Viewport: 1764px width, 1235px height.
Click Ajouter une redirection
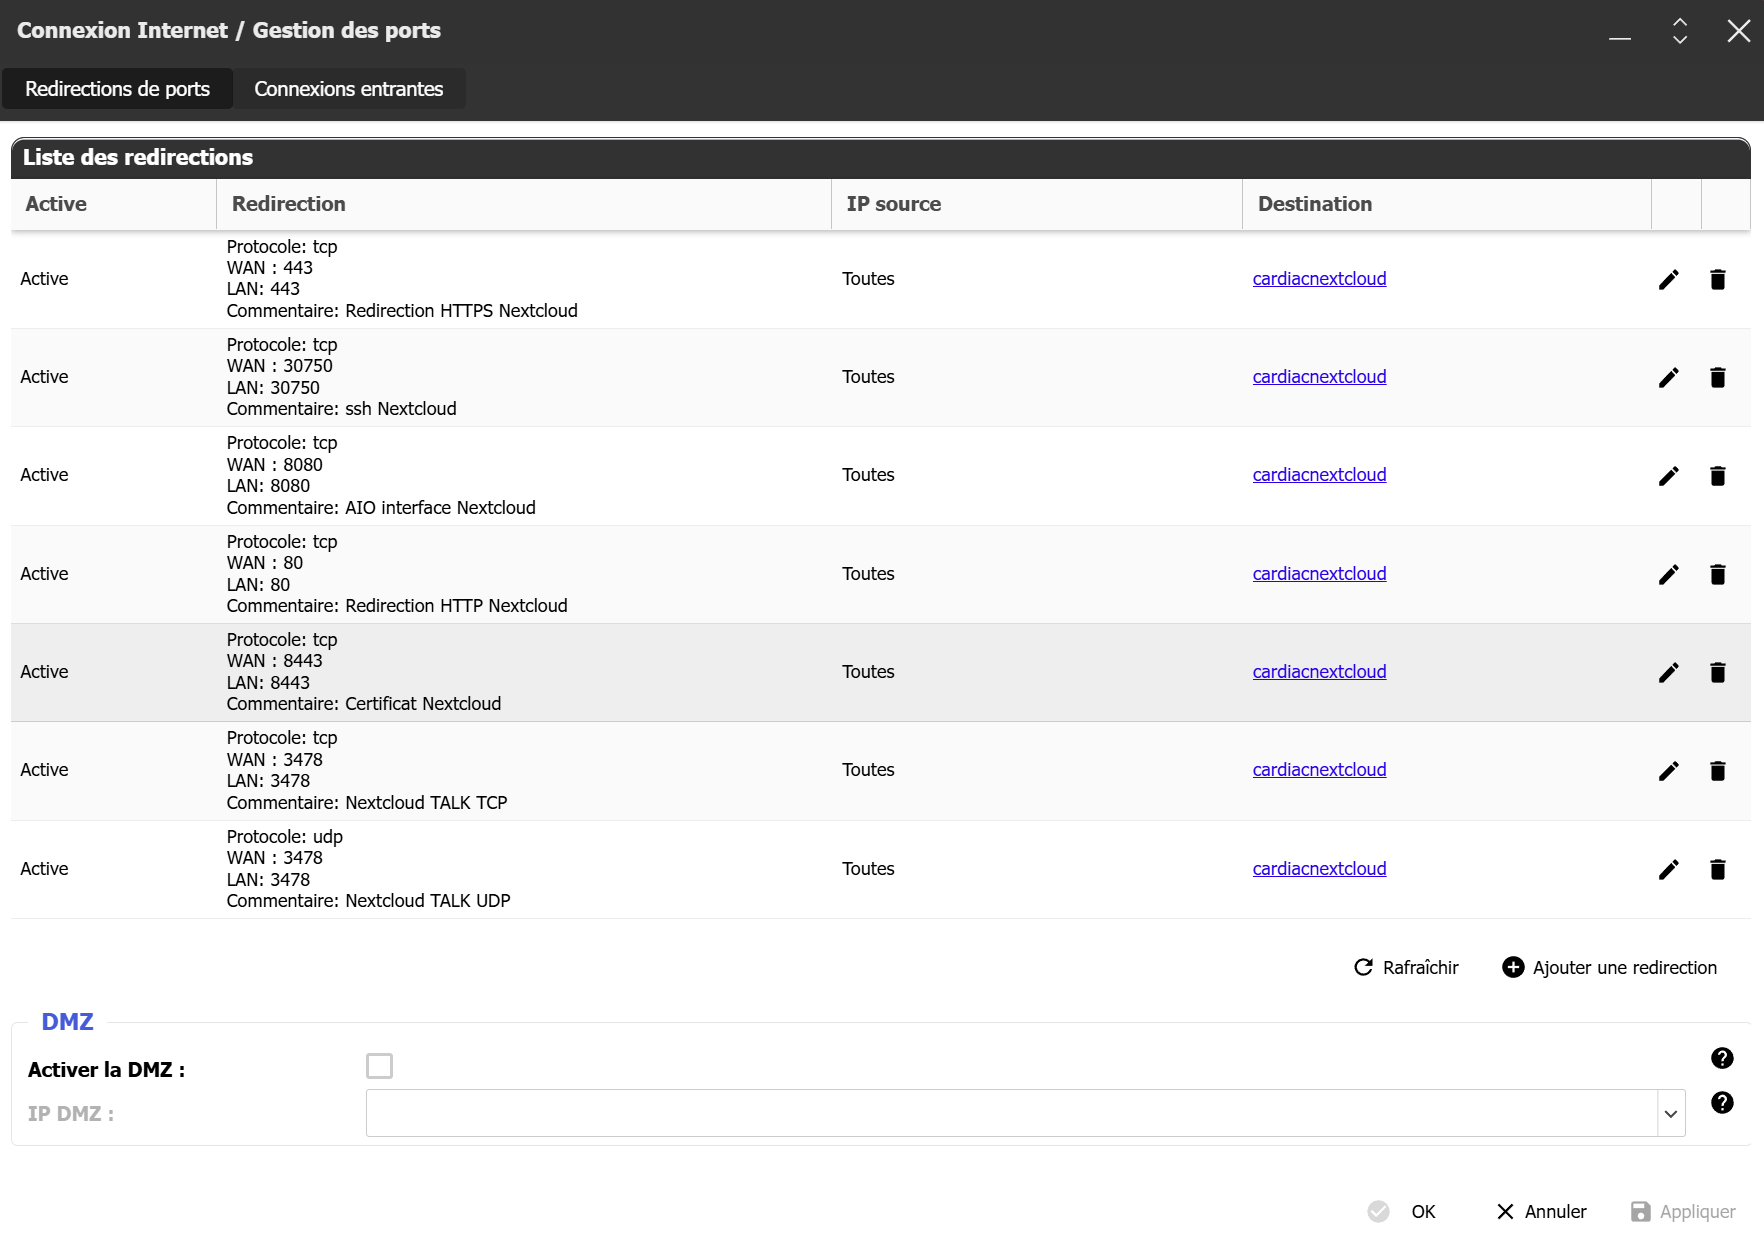pos(1610,968)
